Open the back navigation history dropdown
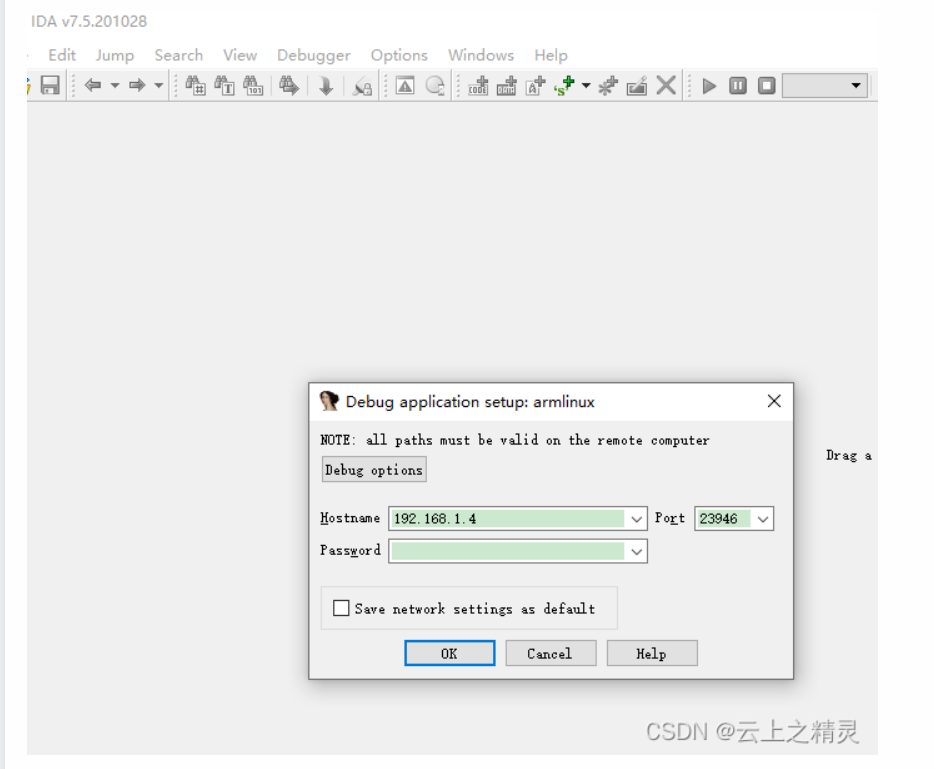The height and width of the screenshot is (769, 934). (115, 86)
